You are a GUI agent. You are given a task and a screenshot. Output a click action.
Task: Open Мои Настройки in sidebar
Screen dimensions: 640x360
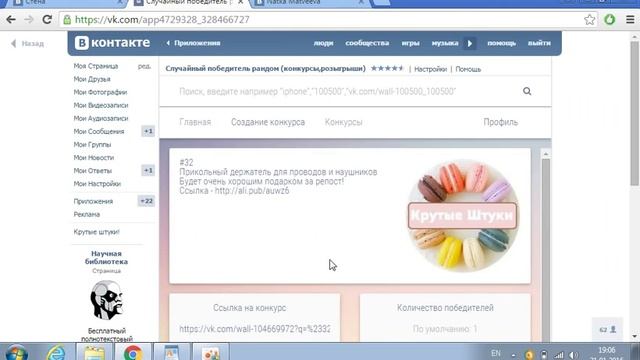pos(97,184)
